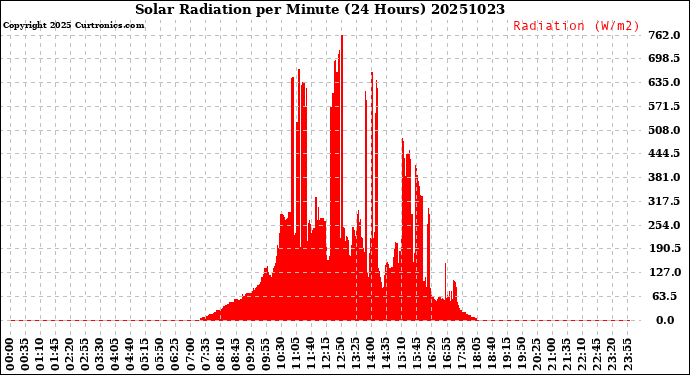Click the 09:20 time axis label
The width and height of the screenshot is (690, 375).
[250, 355]
